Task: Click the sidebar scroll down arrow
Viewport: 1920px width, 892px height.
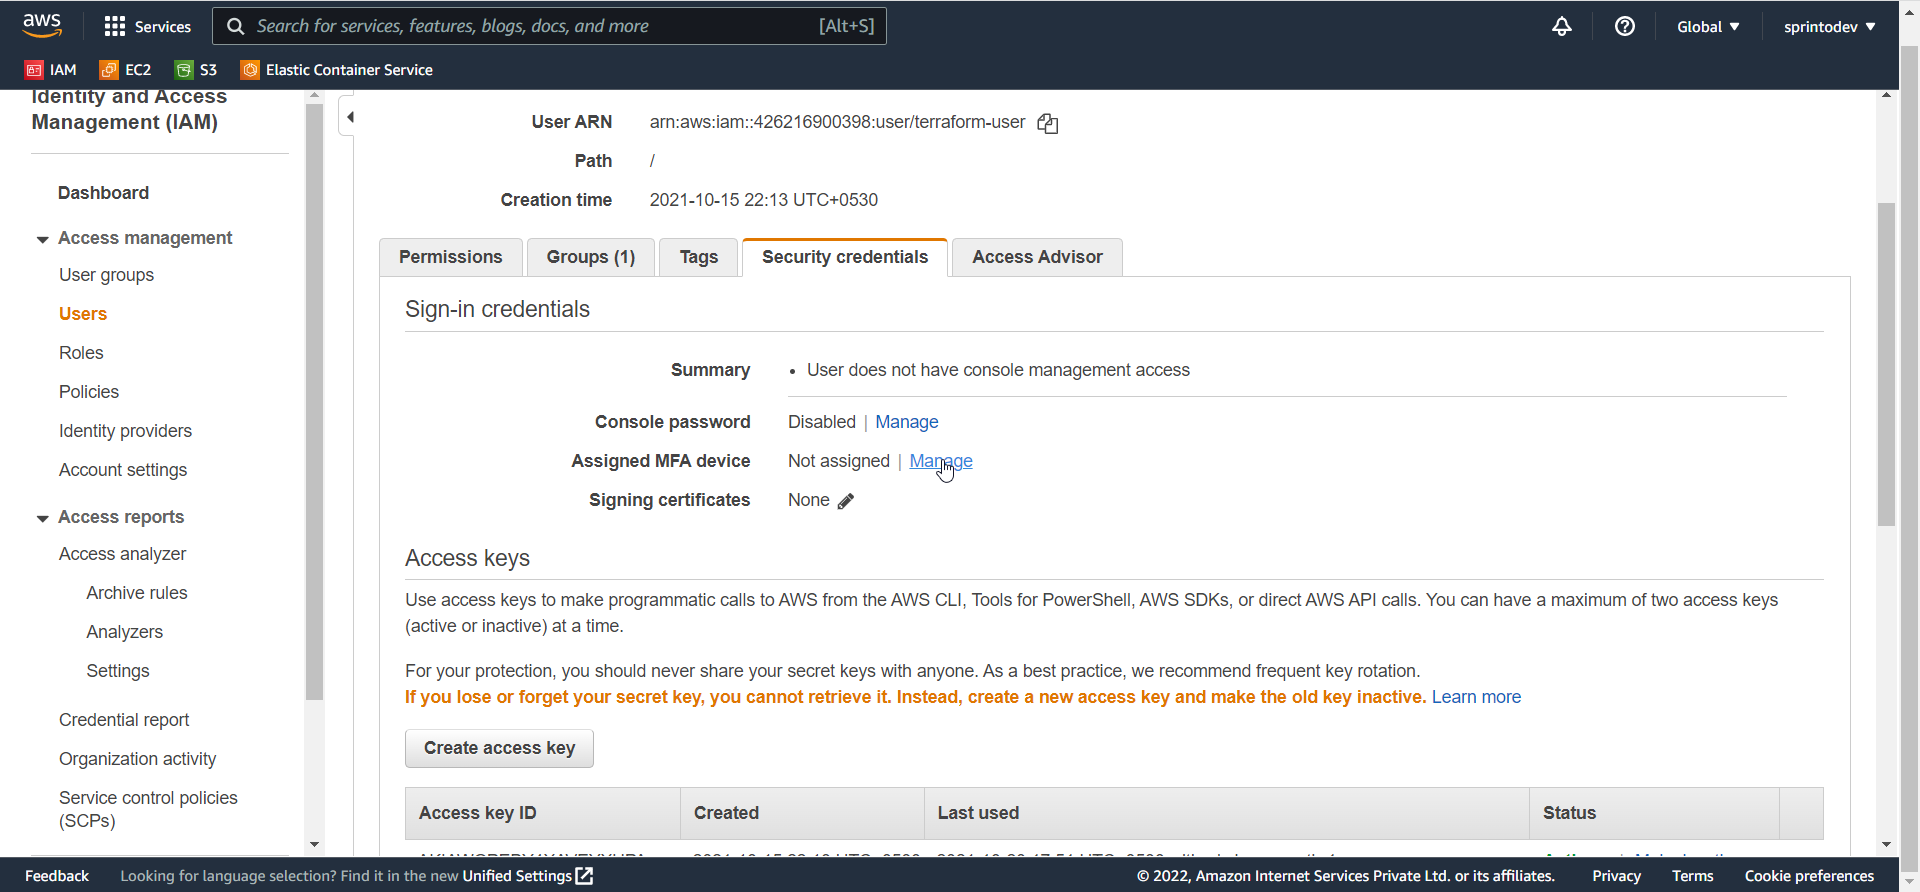Action: (x=314, y=845)
